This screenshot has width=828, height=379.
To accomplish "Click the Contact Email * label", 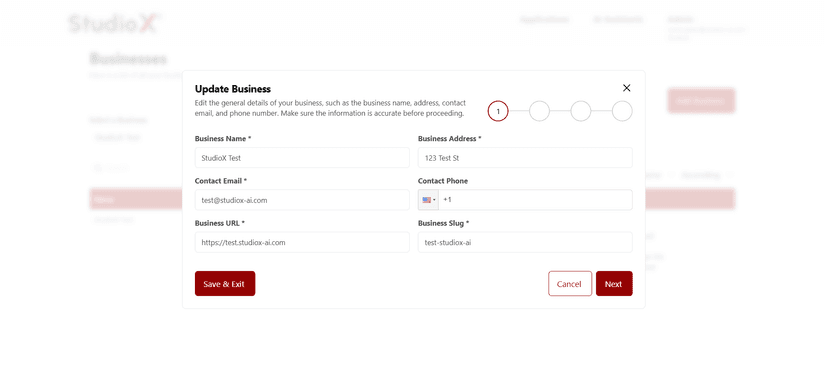I will (221, 181).
